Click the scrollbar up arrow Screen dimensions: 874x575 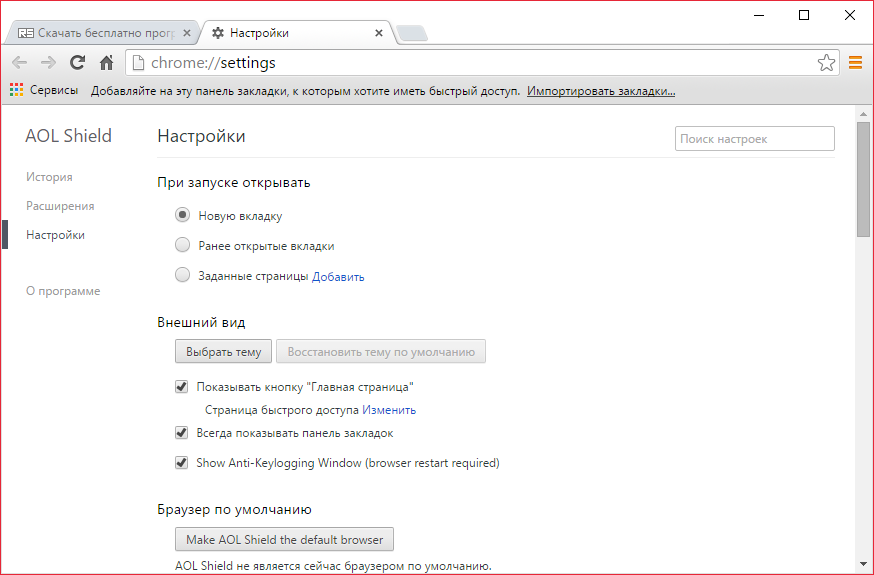tap(863, 114)
